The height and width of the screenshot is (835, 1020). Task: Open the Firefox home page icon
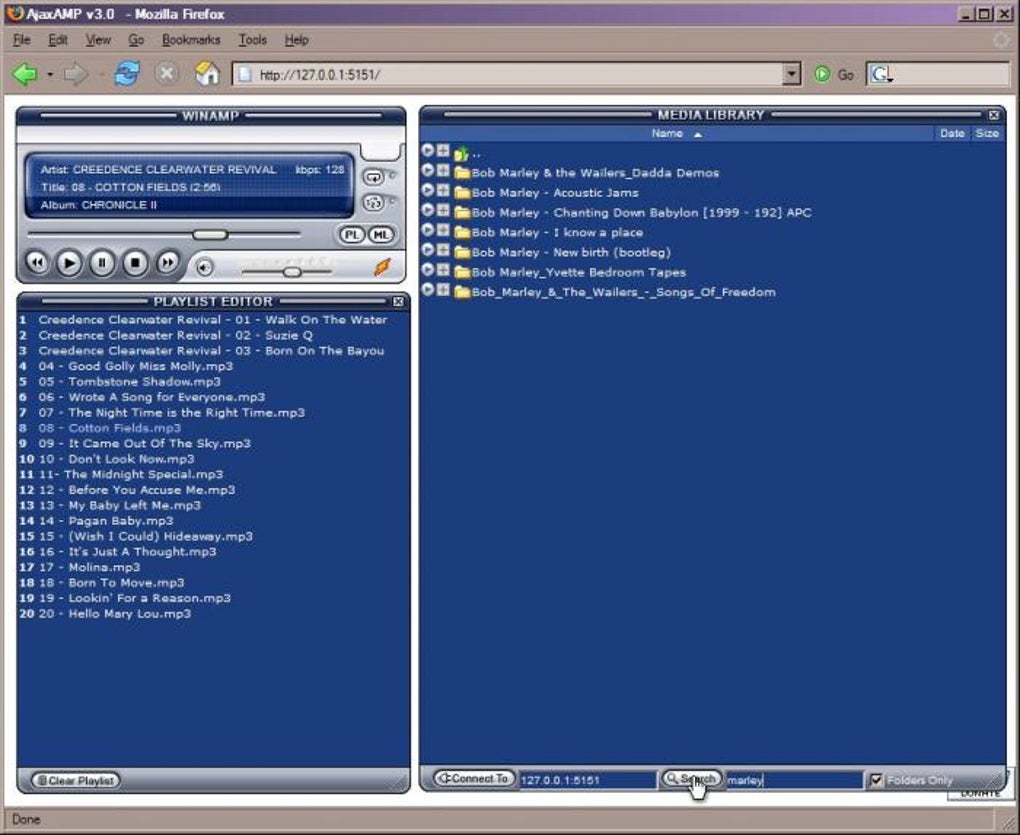click(x=207, y=73)
